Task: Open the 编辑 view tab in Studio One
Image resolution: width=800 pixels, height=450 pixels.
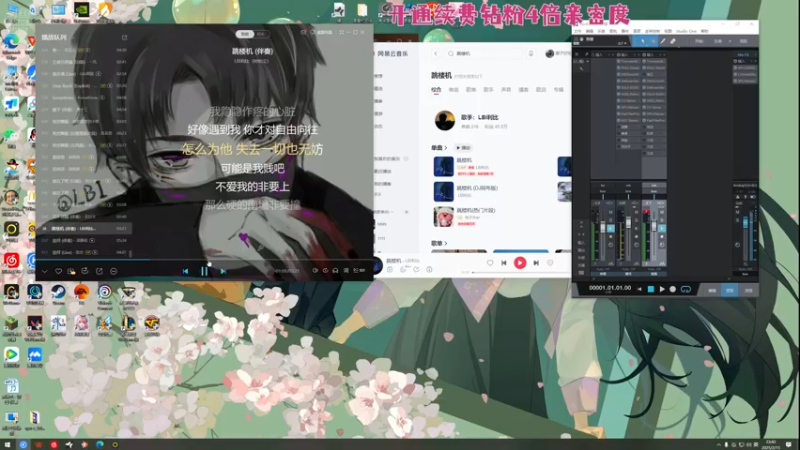Action: tap(712, 290)
